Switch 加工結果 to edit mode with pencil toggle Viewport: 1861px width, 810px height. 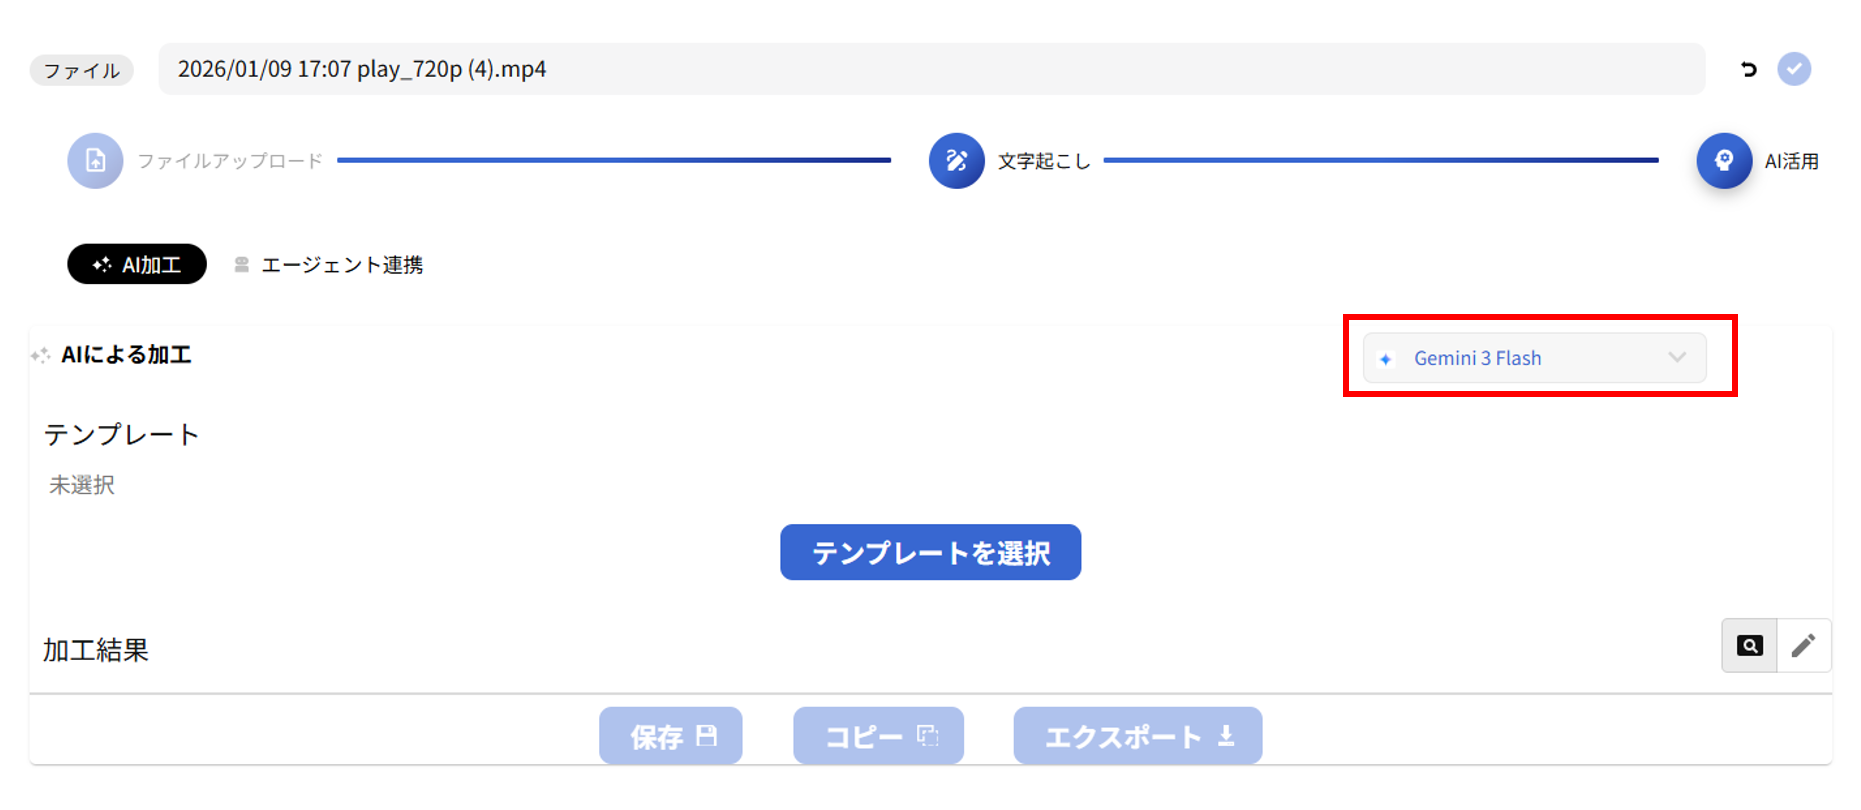tap(1804, 645)
